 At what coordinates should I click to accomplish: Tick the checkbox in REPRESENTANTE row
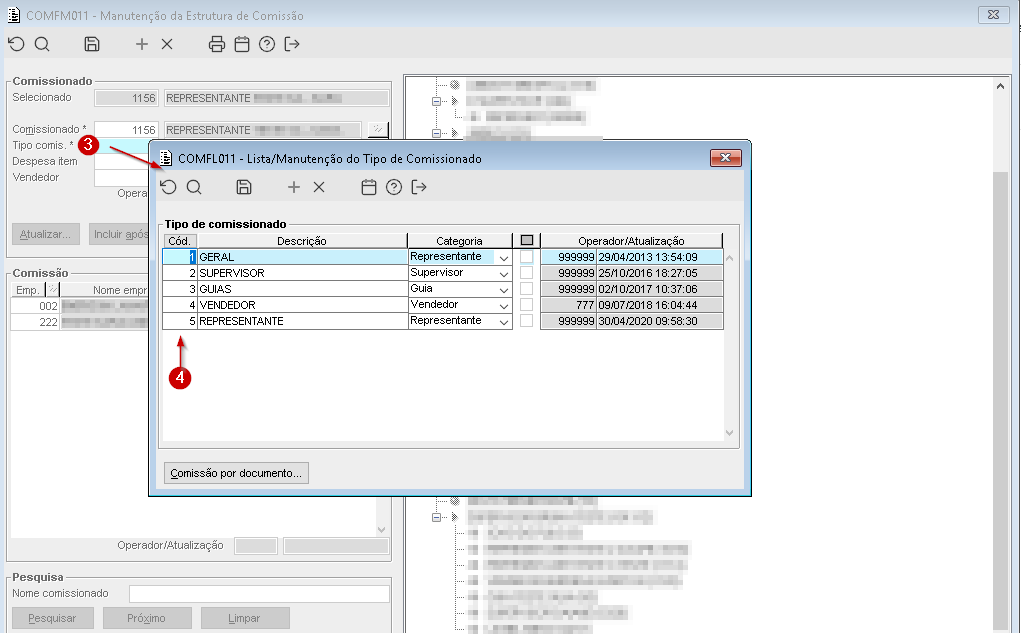pyautogui.click(x=527, y=320)
